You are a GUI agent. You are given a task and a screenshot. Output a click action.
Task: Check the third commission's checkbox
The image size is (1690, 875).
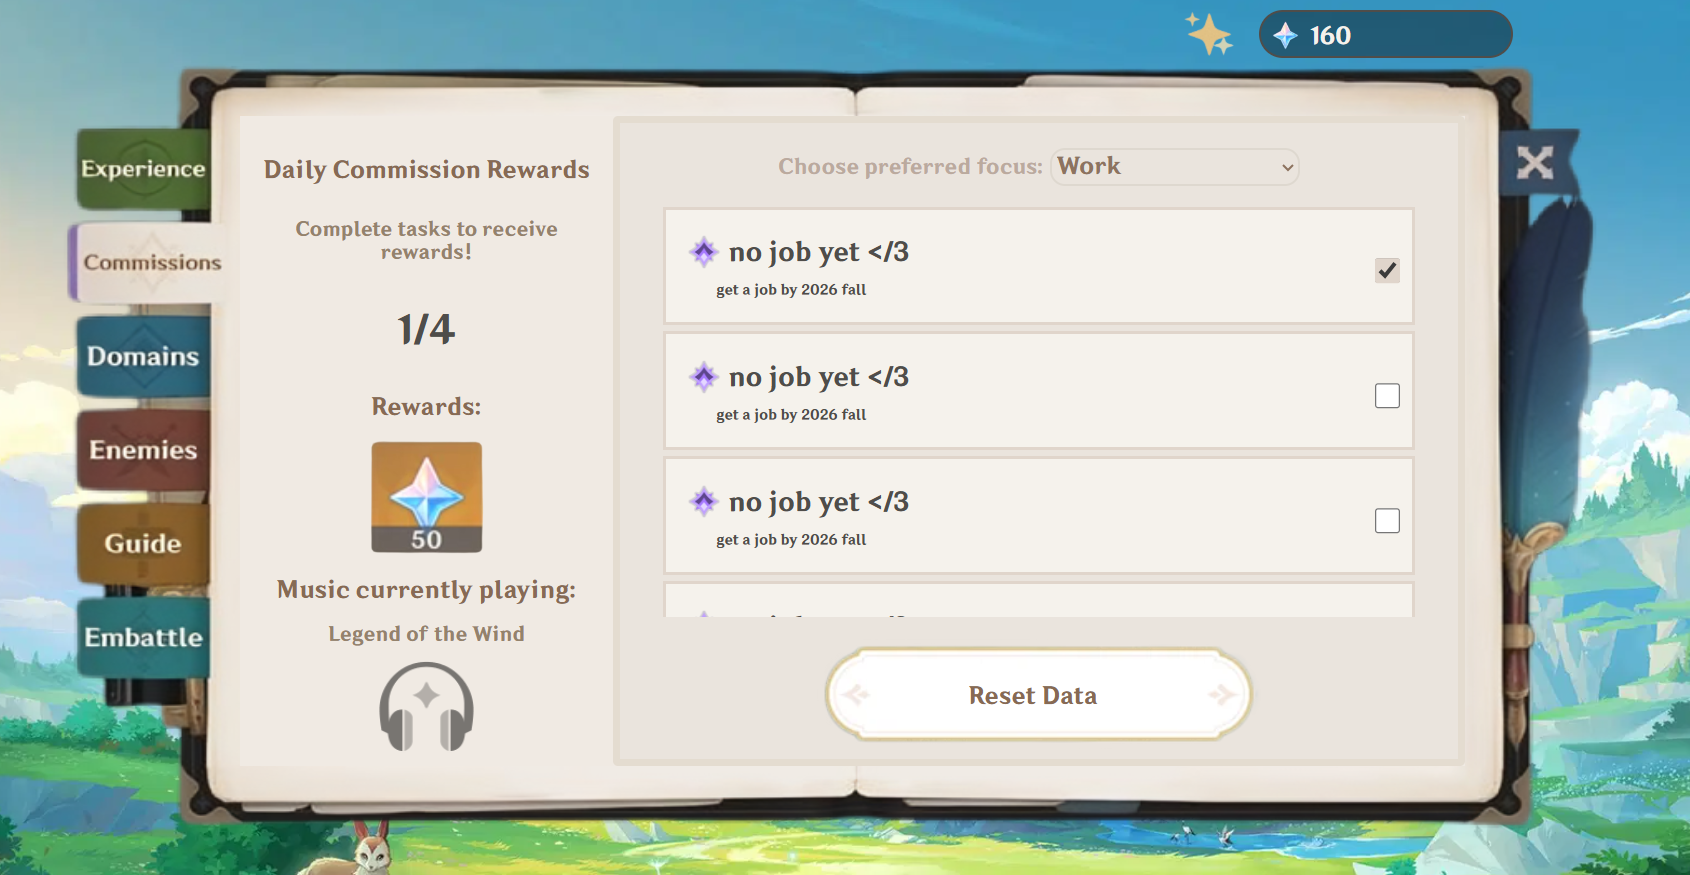click(1386, 521)
